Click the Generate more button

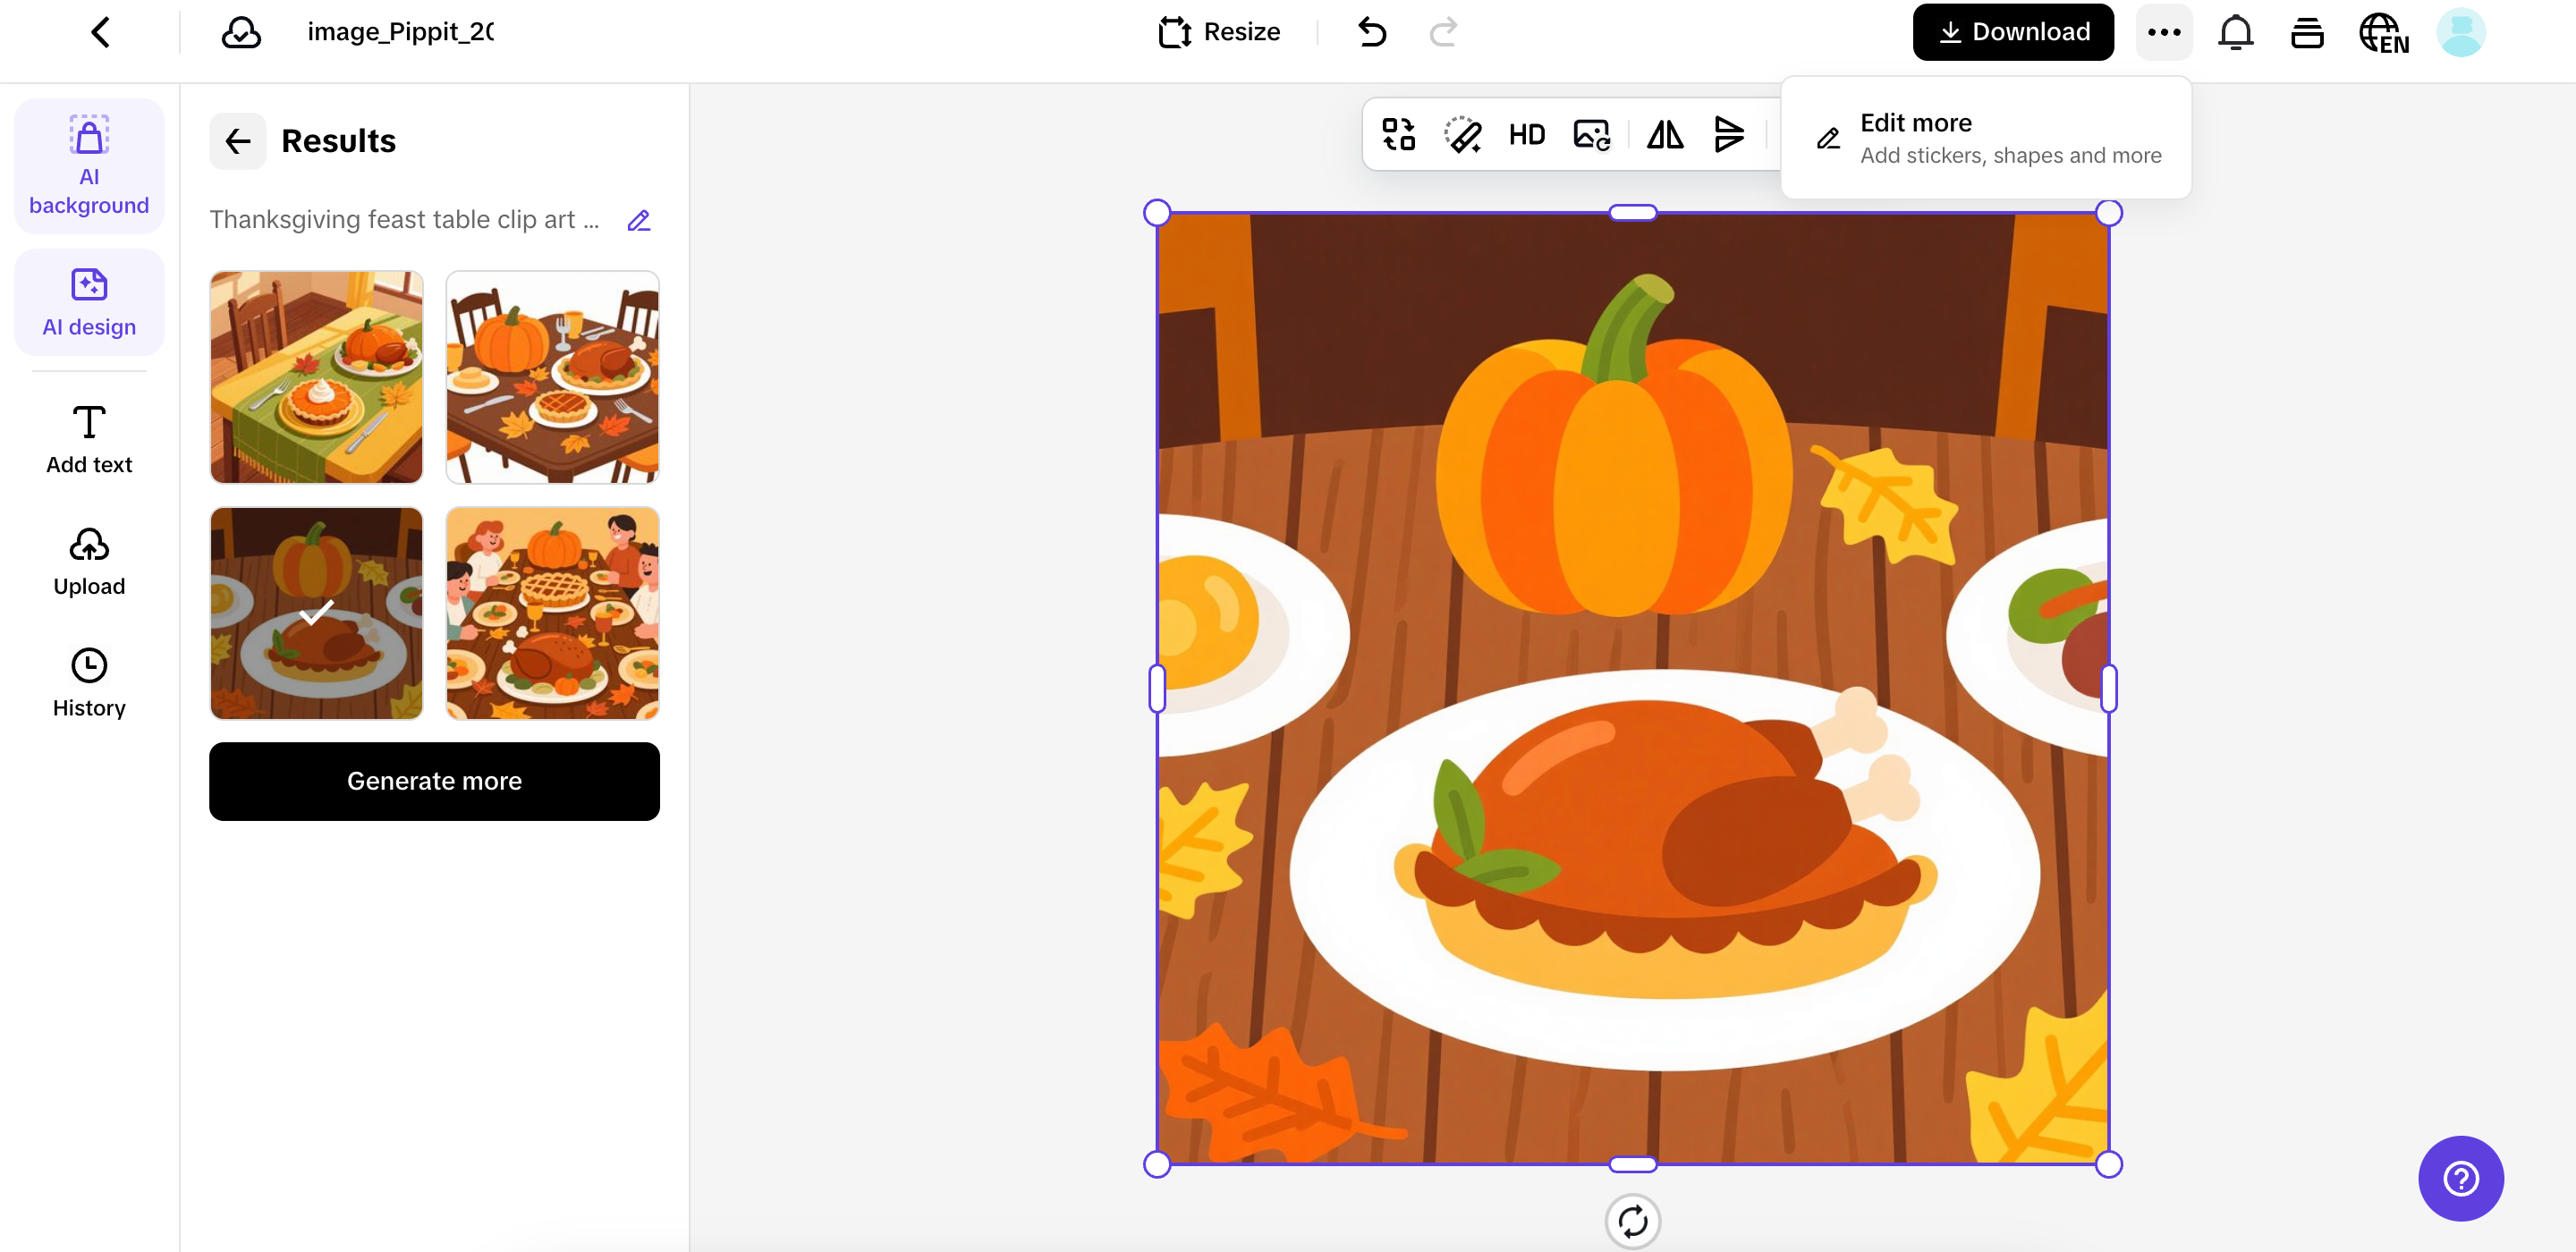point(434,781)
